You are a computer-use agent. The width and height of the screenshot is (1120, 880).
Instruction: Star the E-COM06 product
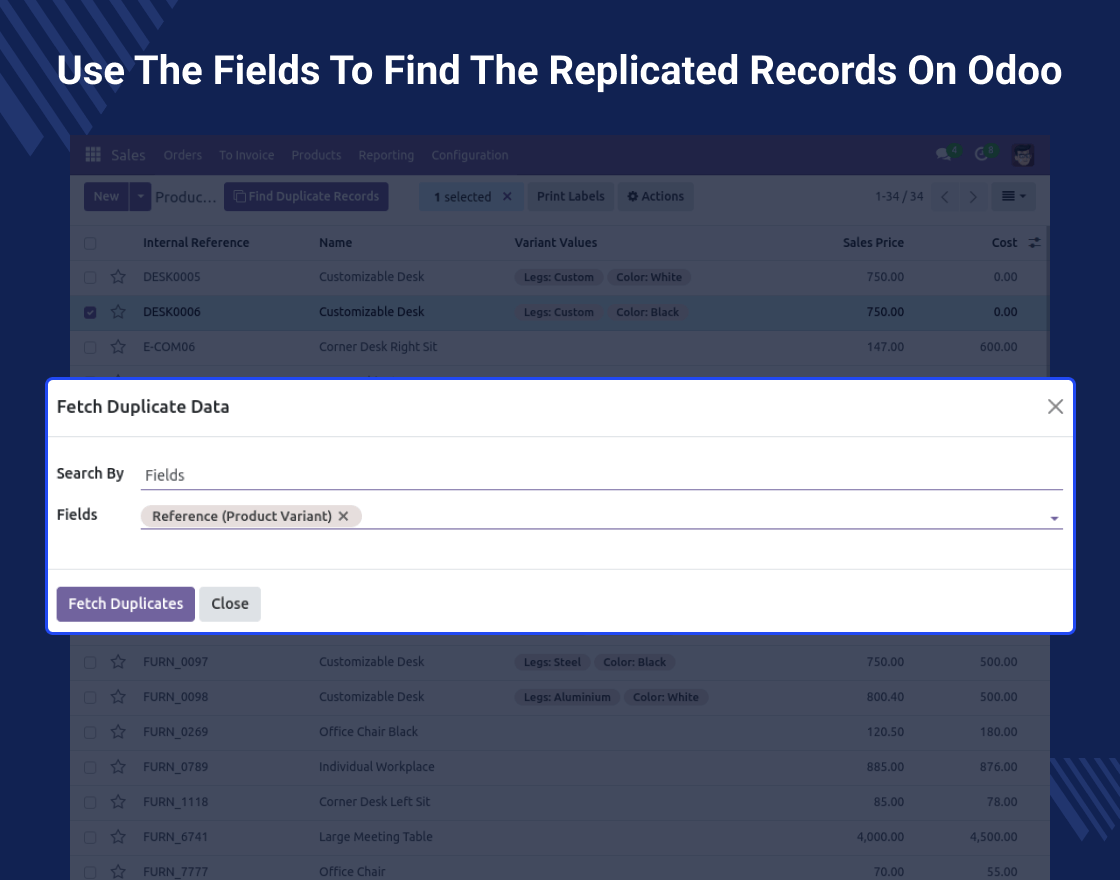(118, 347)
